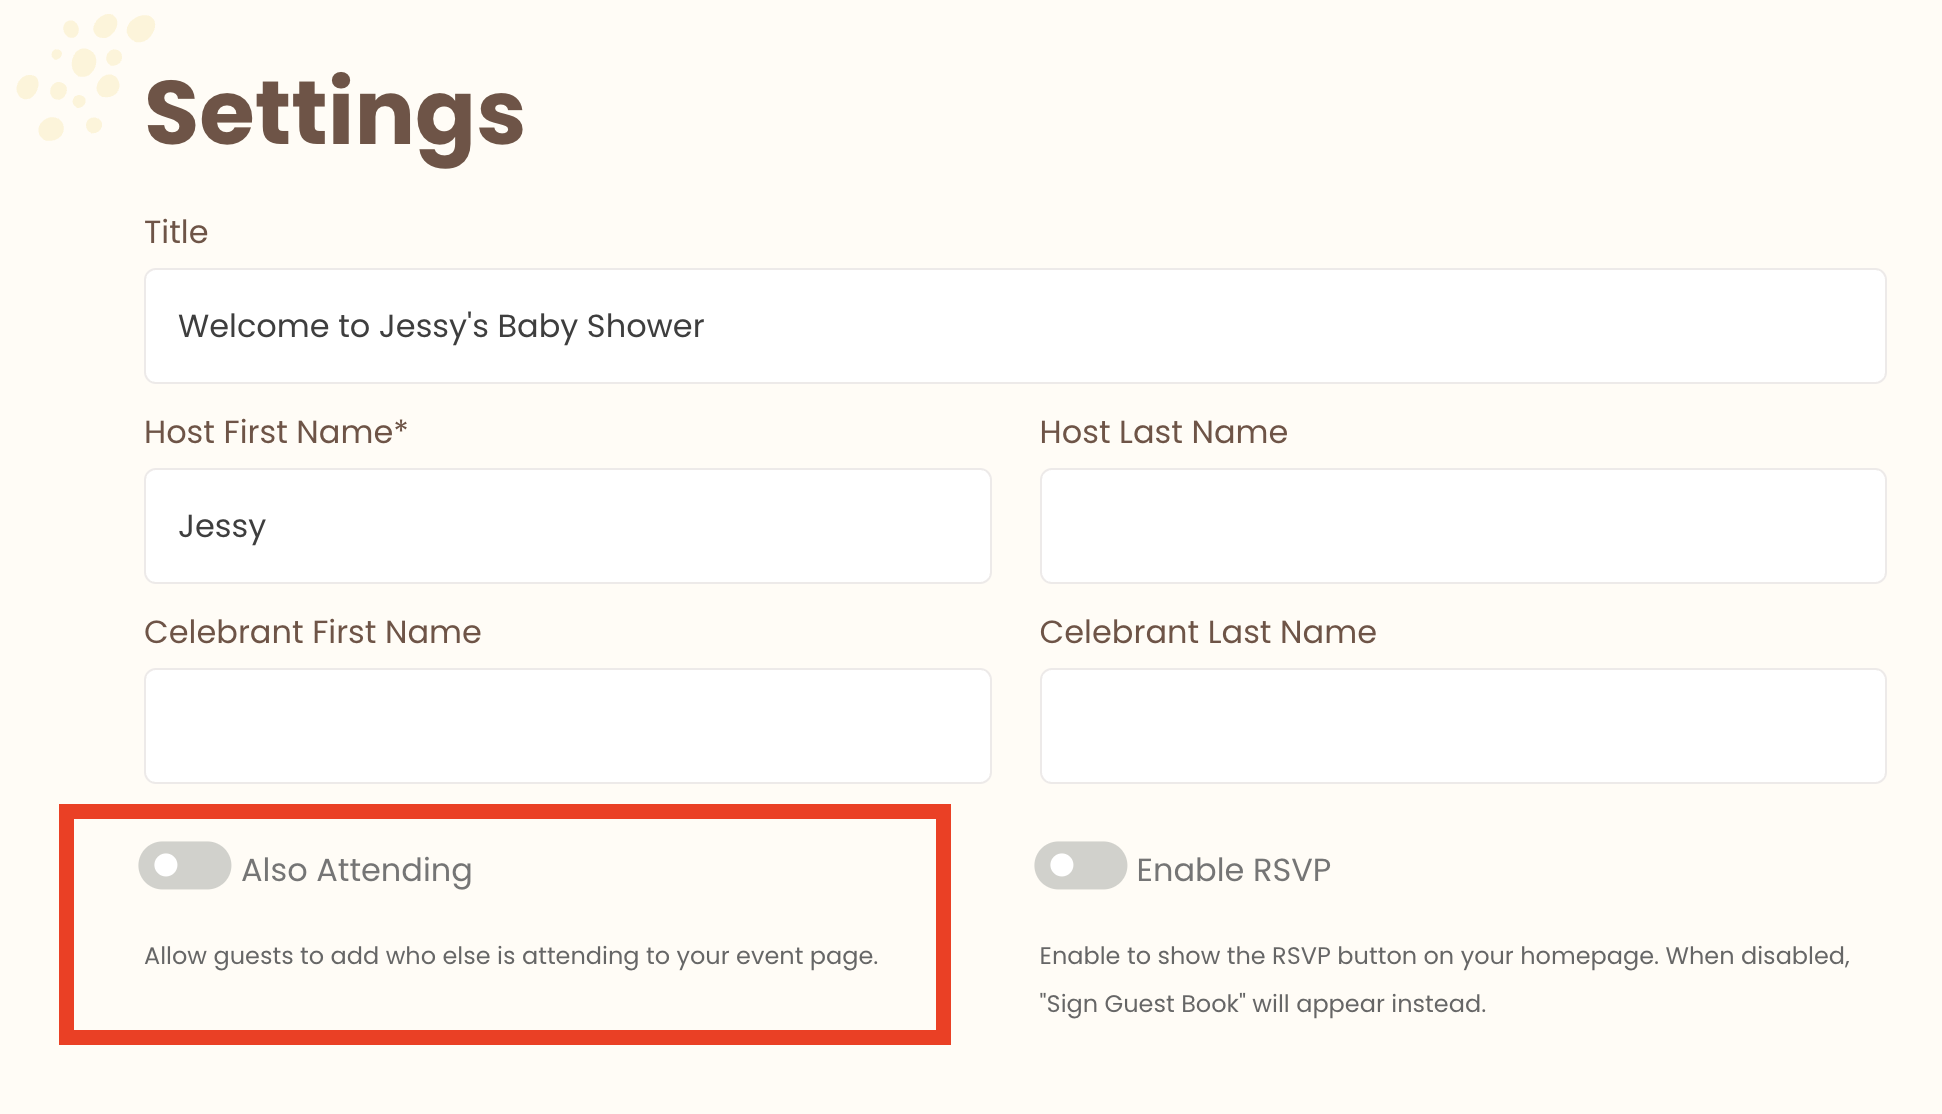This screenshot has height=1114, width=1942.
Task: Click the Settings page heading
Action: (334, 113)
